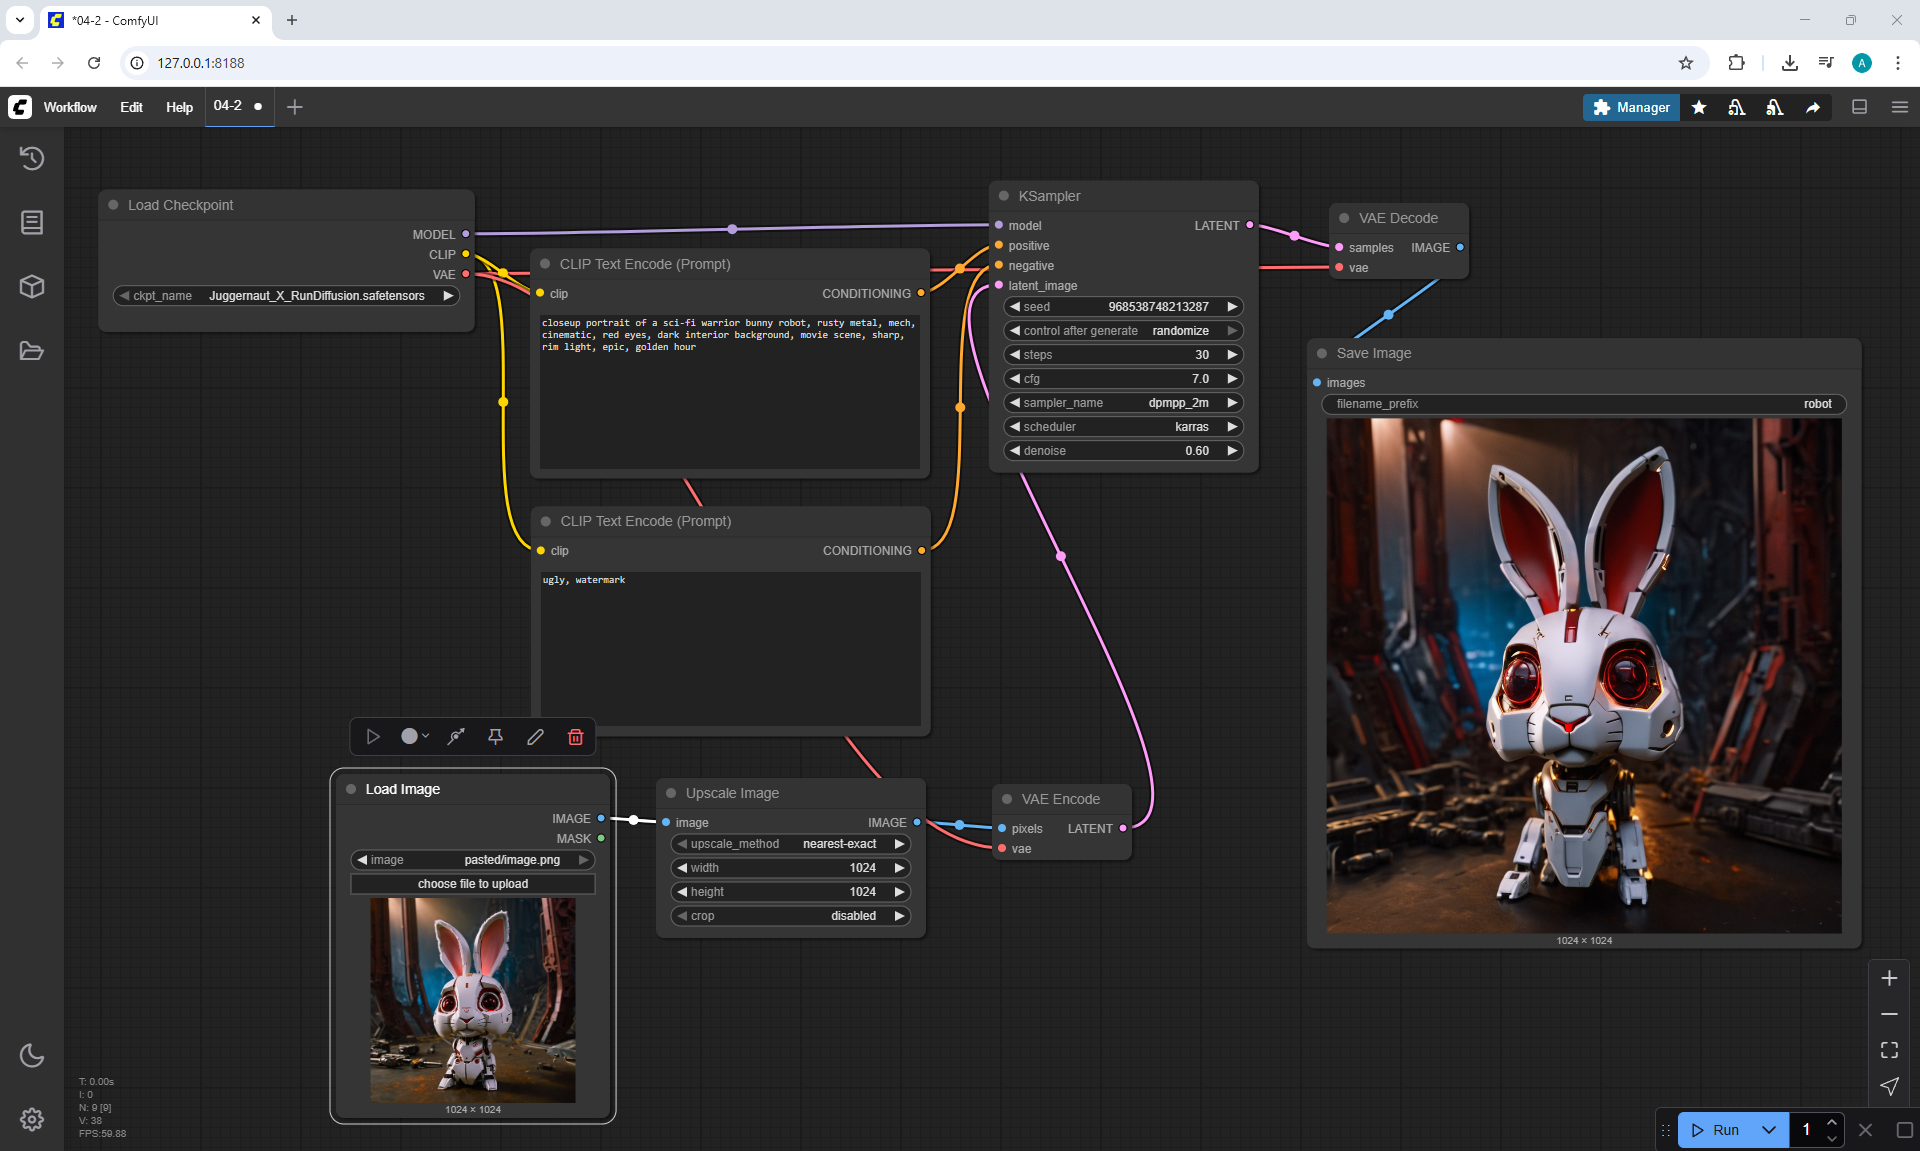
Task: Open the Workflow menu
Action: pyautogui.click(x=70, y=107)
